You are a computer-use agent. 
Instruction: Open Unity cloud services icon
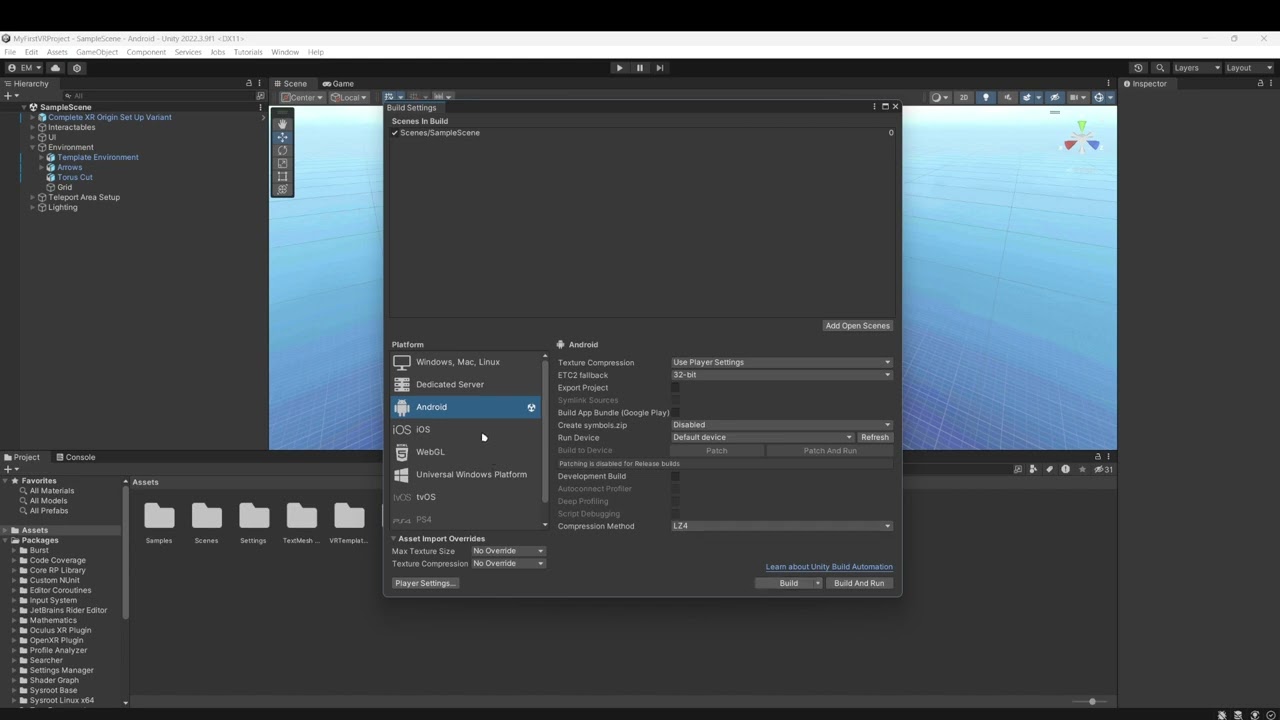pos(55,68)
